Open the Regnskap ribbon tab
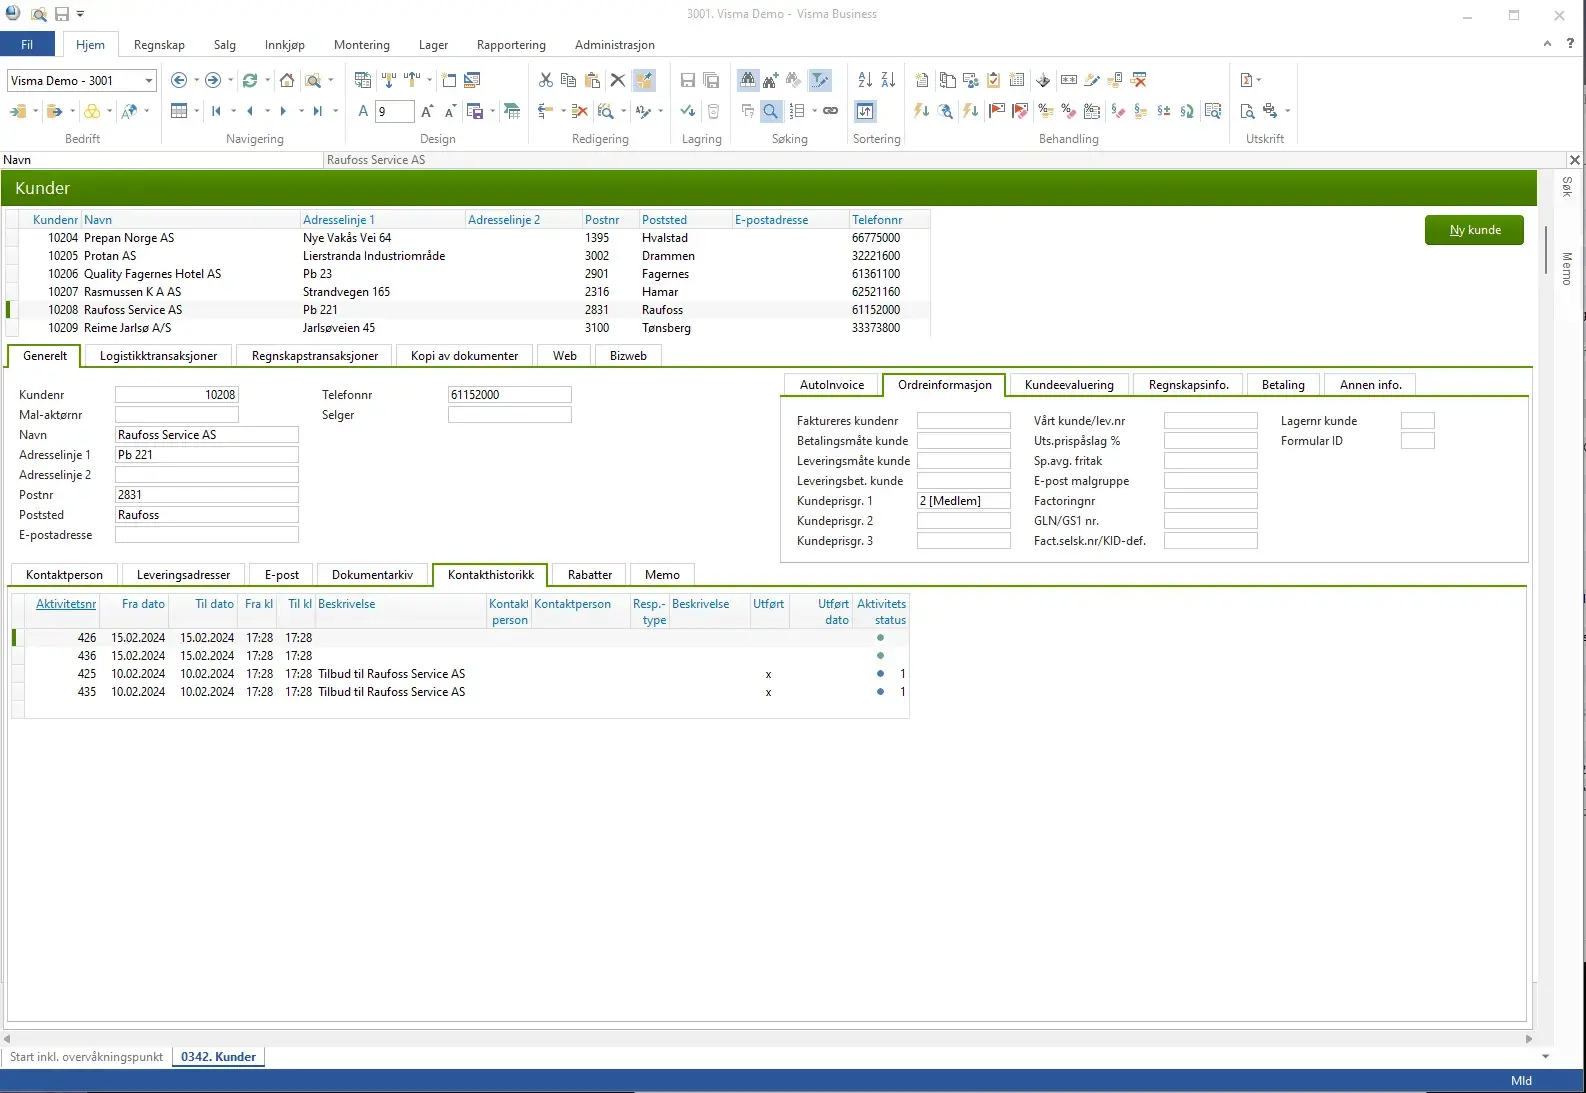Screen dimensions: 1586x1093 [159, 45]
